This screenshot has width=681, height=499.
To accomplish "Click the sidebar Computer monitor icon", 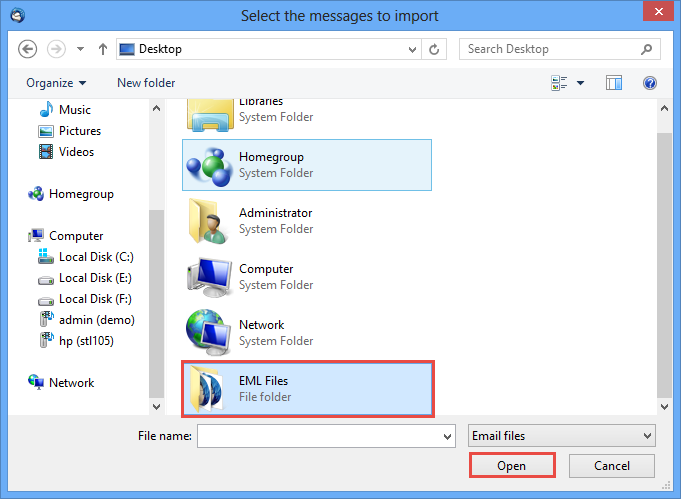I will point(36,235).
